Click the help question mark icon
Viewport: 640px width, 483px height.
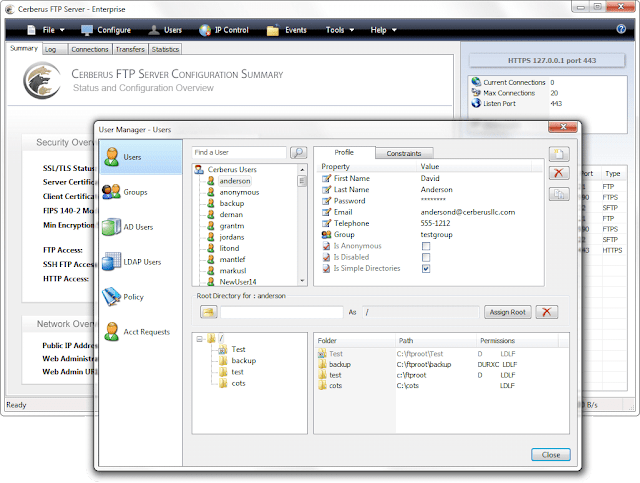(x=621, y=29)
